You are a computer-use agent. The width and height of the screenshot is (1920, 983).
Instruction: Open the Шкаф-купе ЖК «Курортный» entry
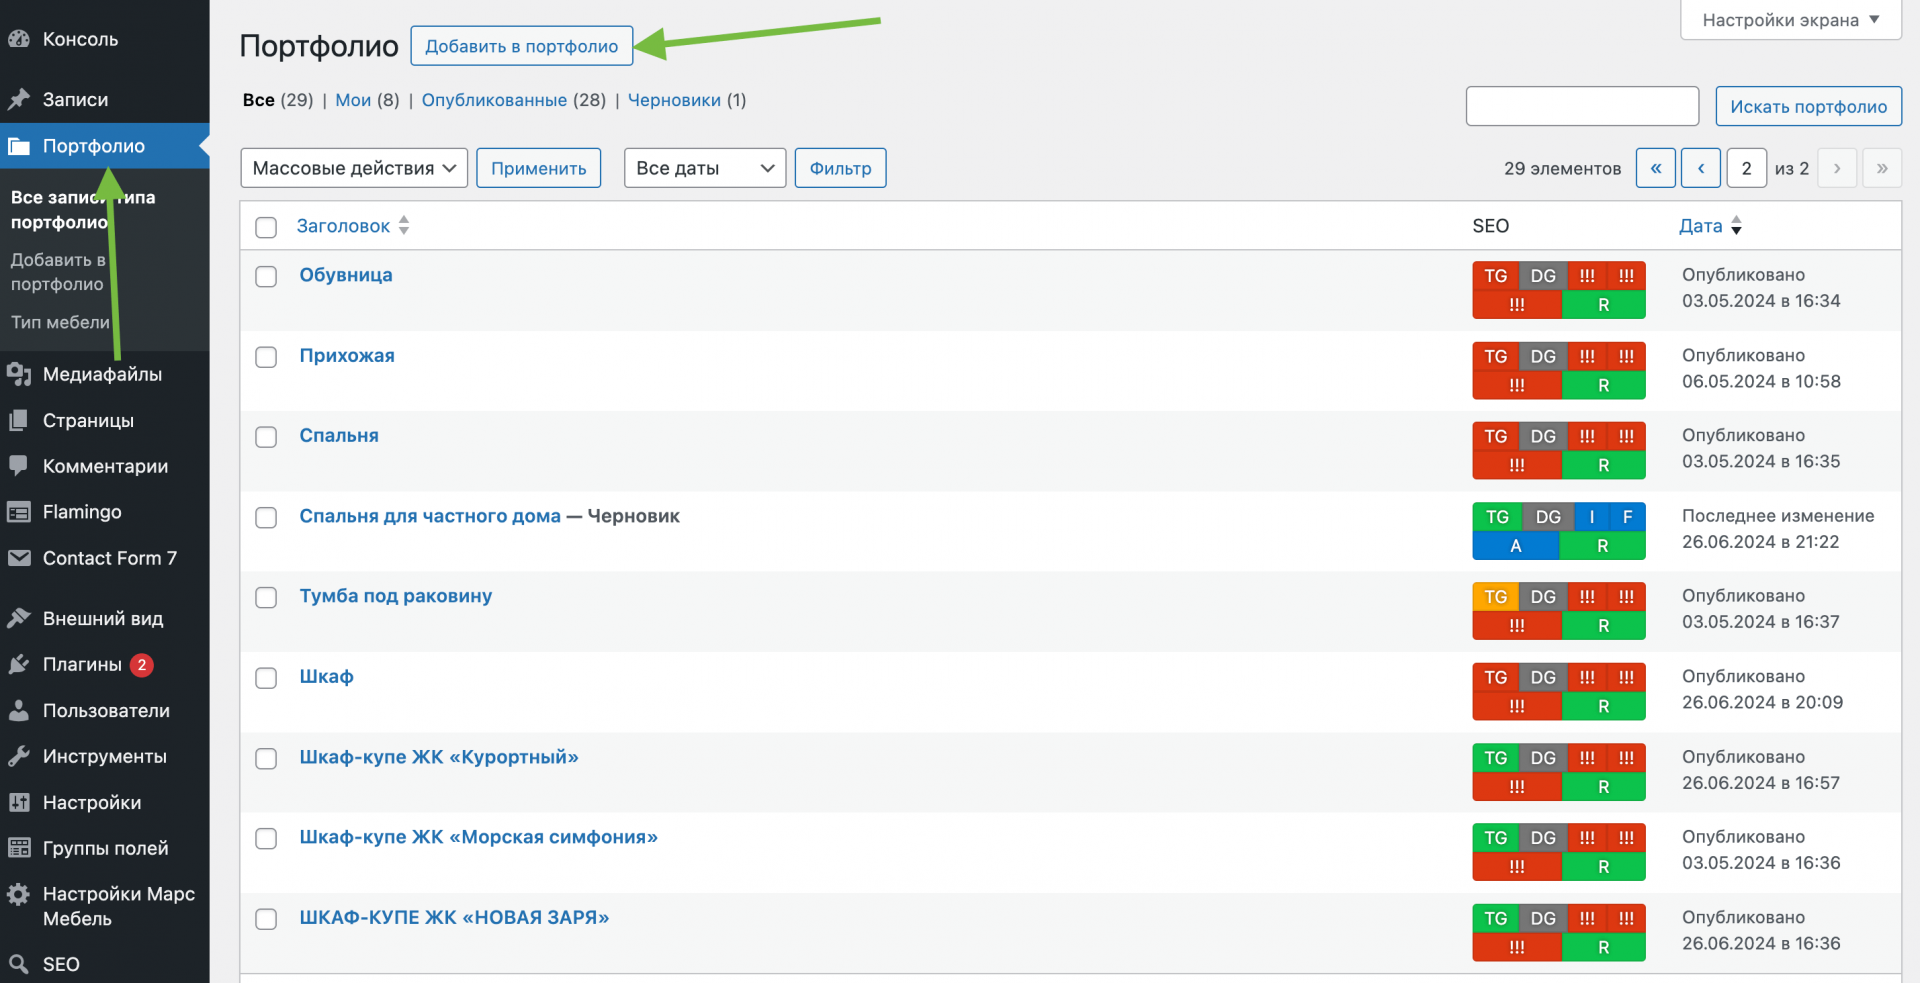coord(439,757)
